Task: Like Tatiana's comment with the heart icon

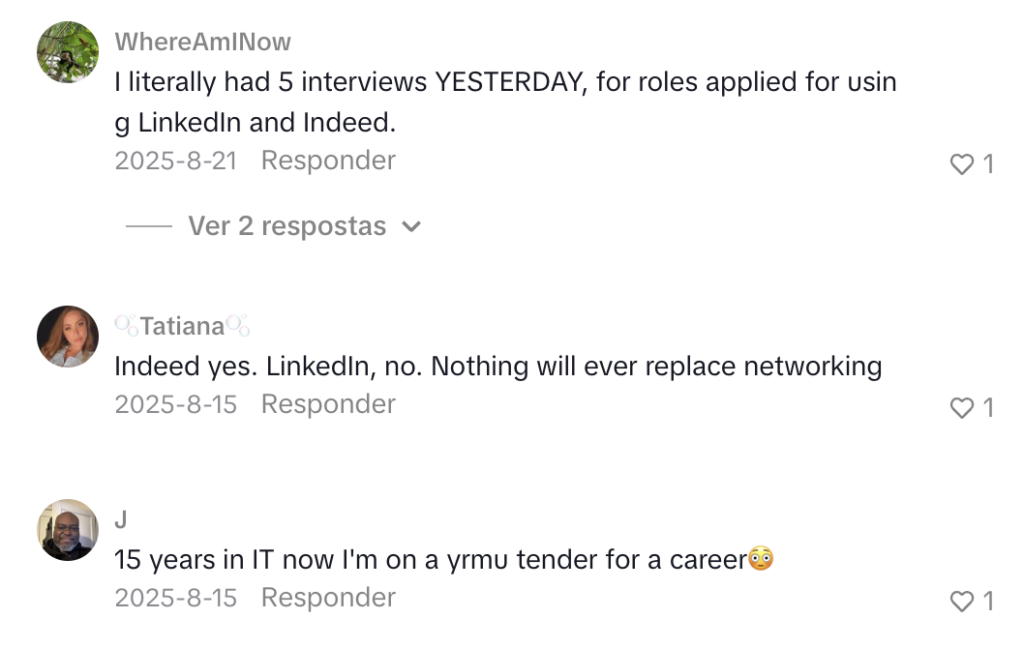Action: 961,408
